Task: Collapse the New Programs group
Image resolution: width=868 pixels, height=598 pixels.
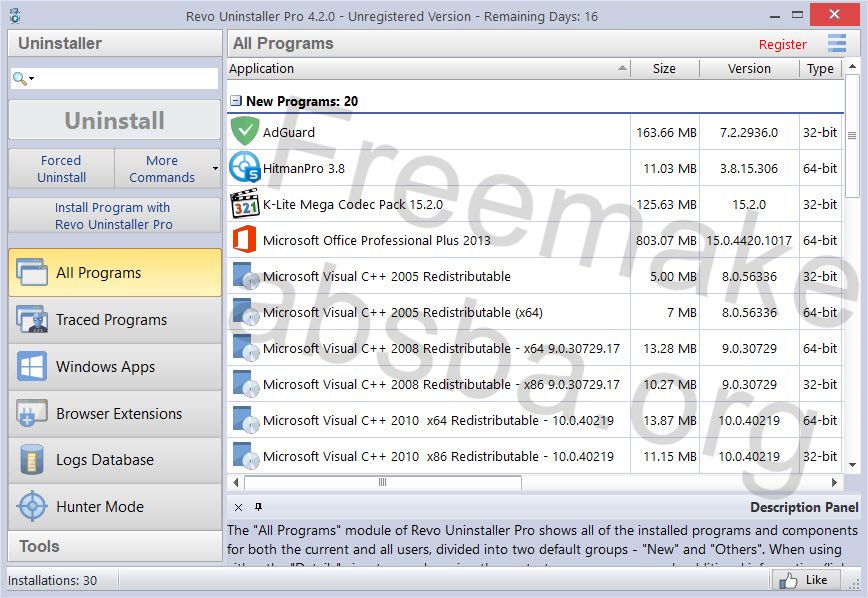Action: point(236,101)
